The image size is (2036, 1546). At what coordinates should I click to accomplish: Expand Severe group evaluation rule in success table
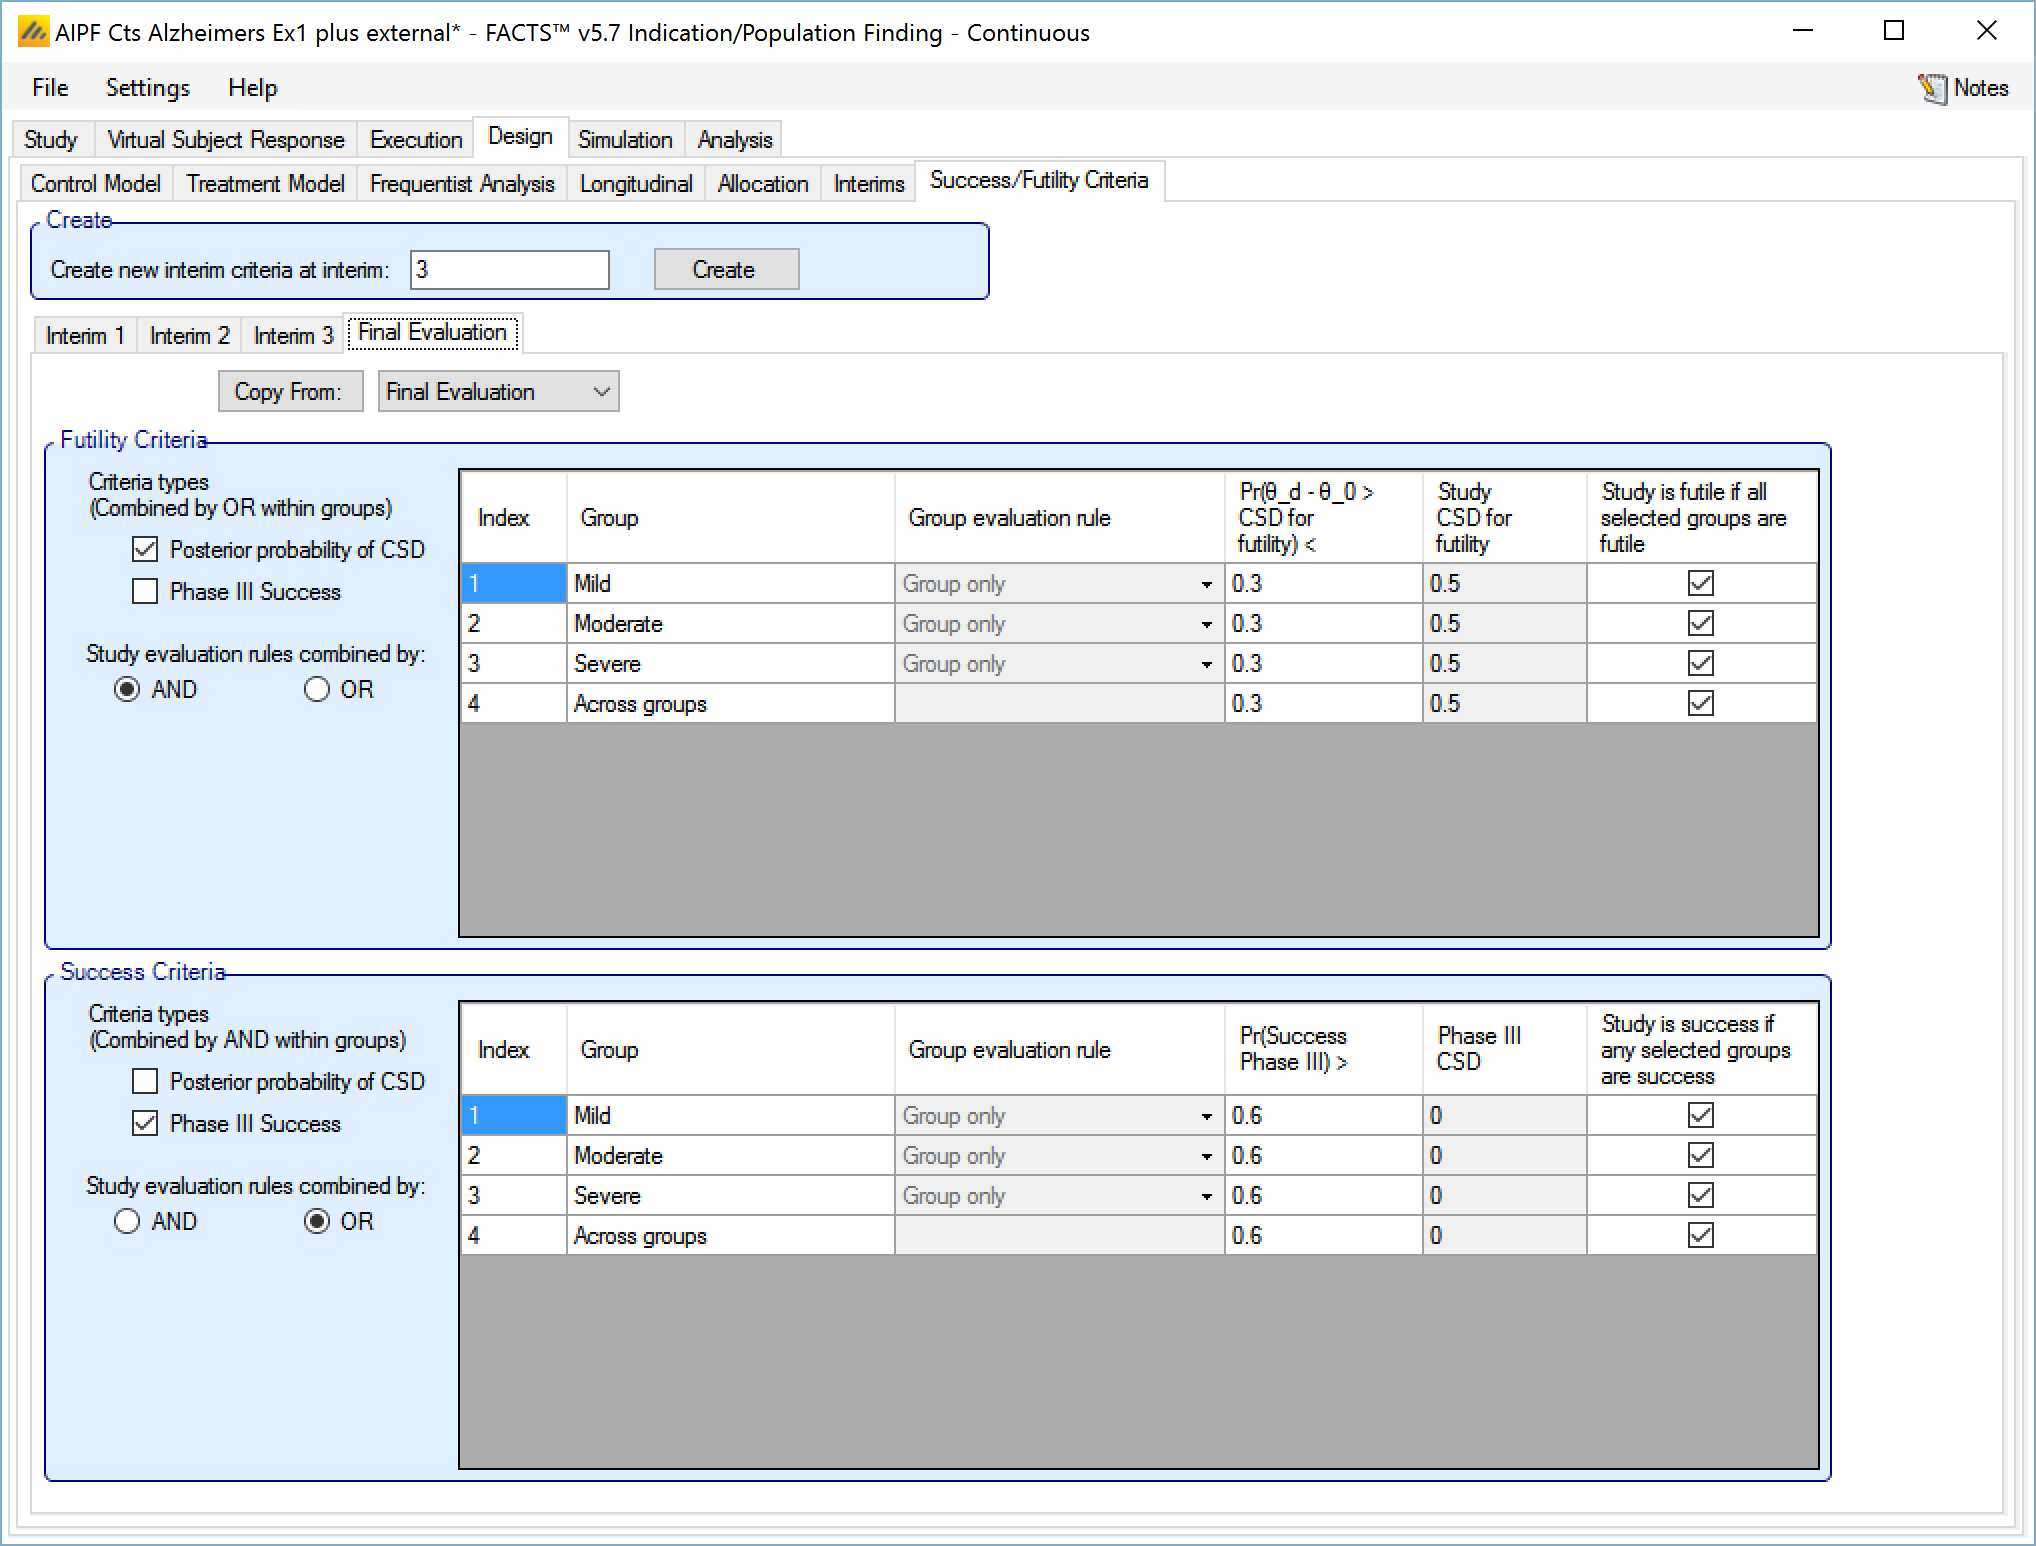coord(1206,1196)
